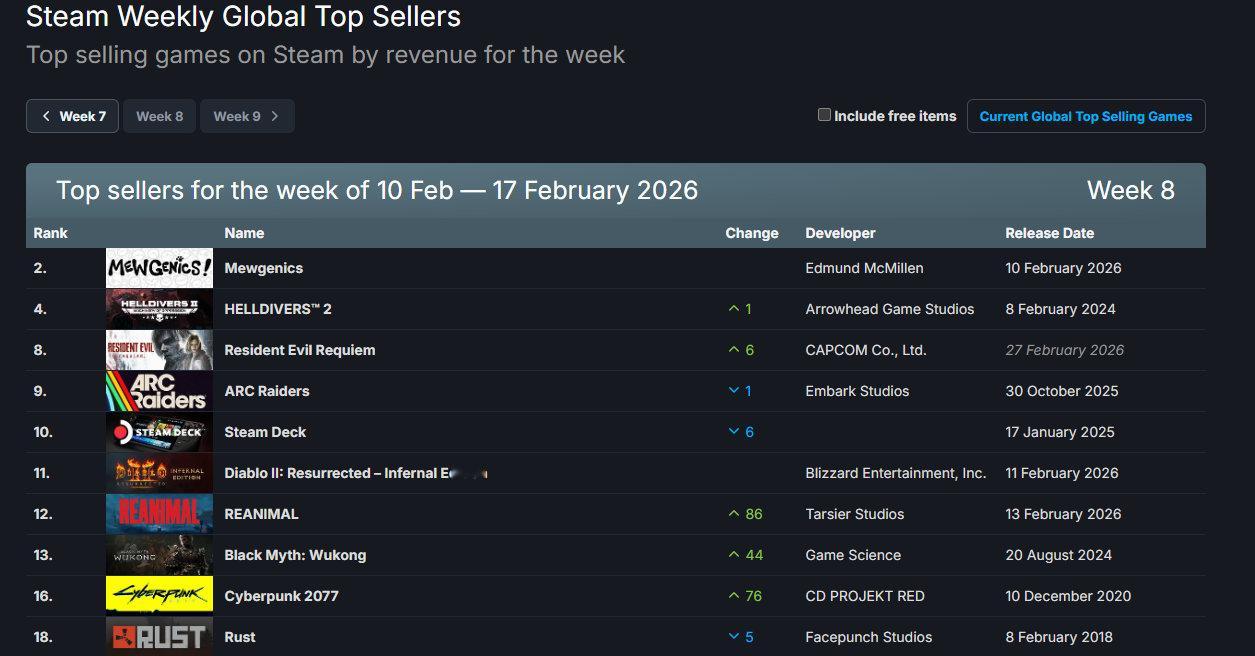Open the HELLDIVERS 2 game logo image
This screenshot has width=1255, height=656.
pyautogui.click(x=159, y=309)
